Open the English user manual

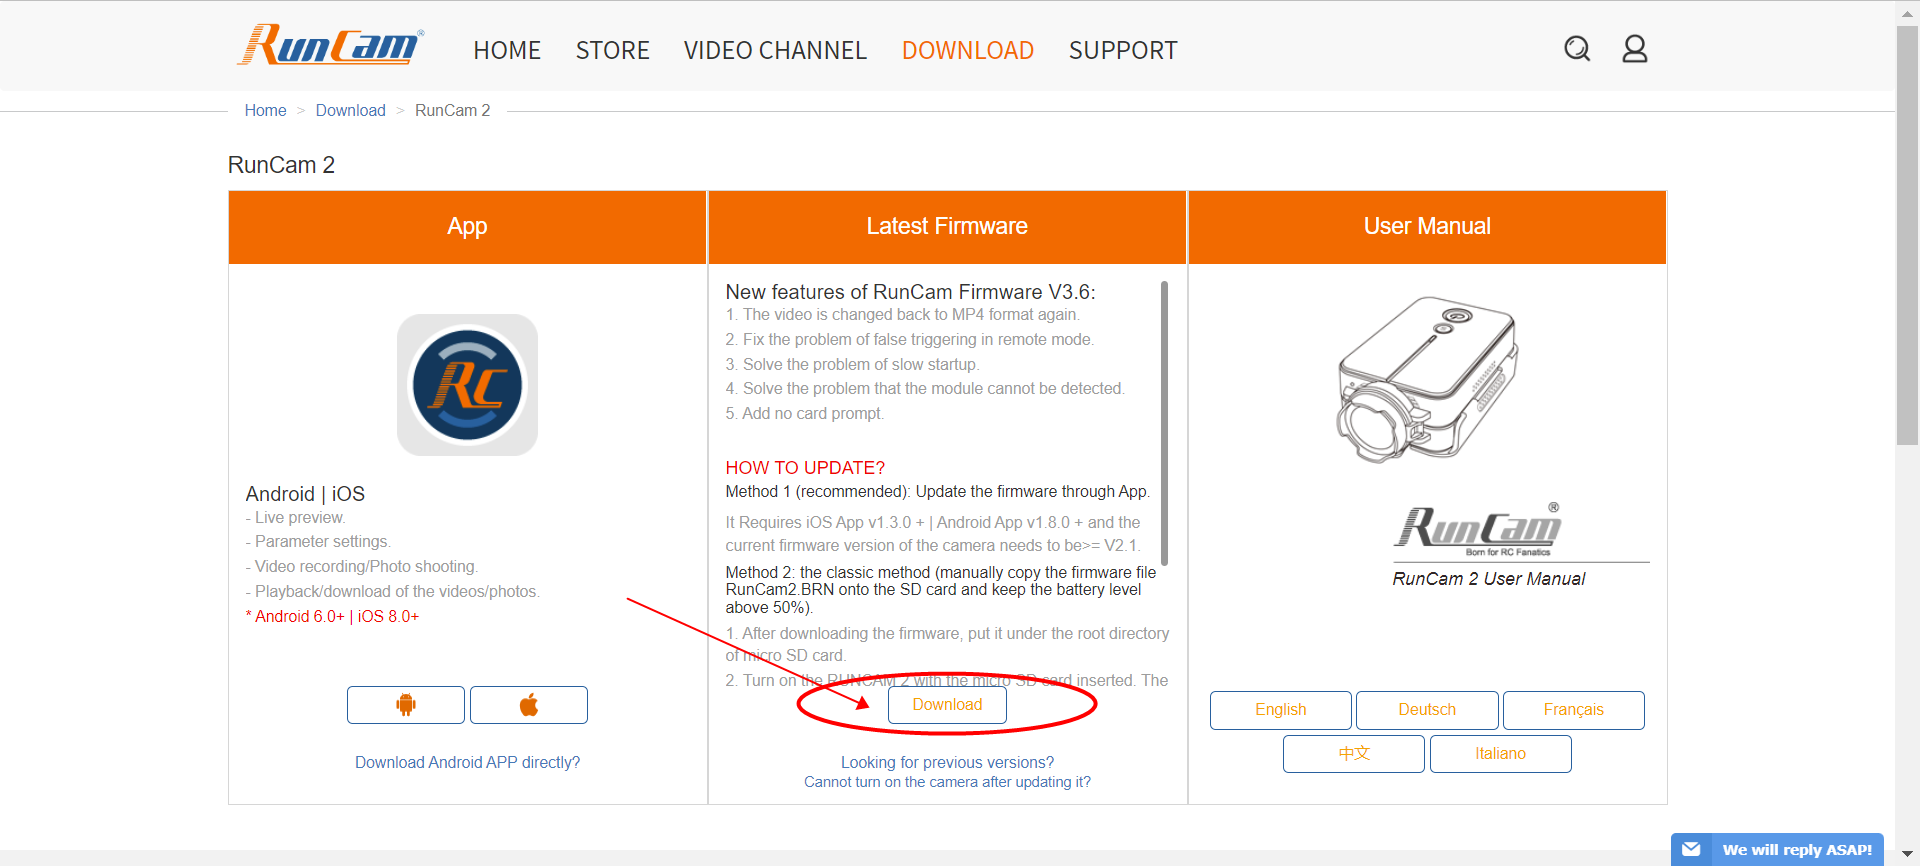[1280, 710]
